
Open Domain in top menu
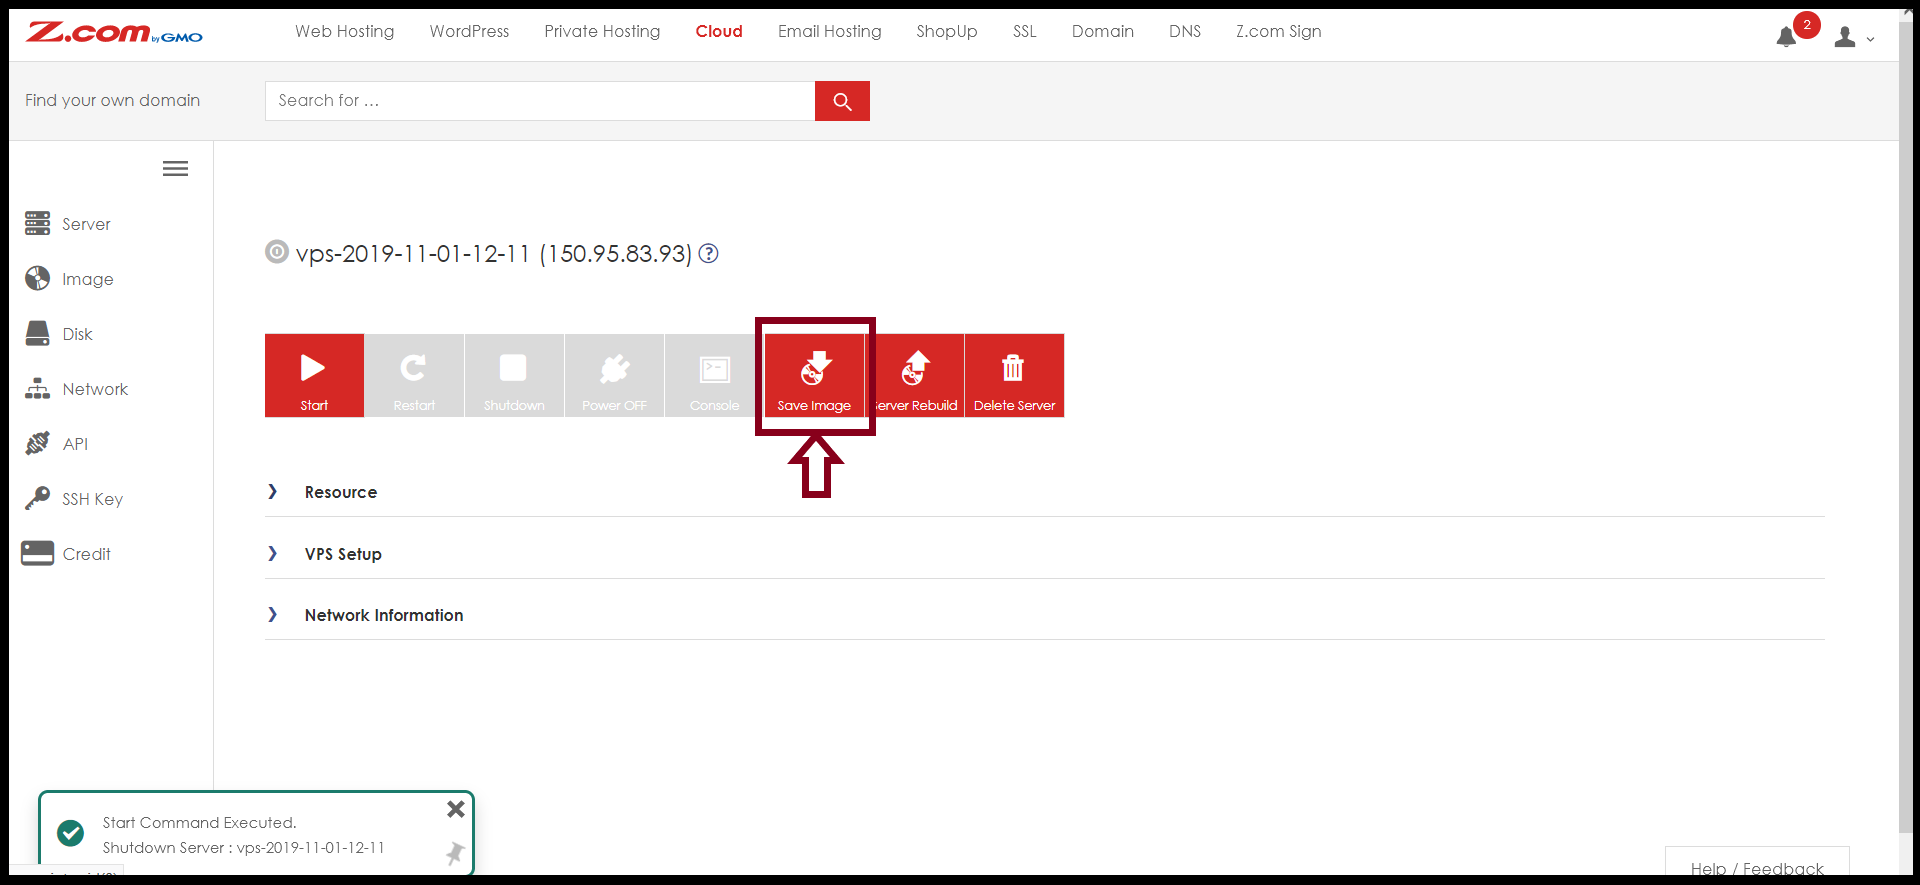pyautogui.click(x=1103, y=32)
